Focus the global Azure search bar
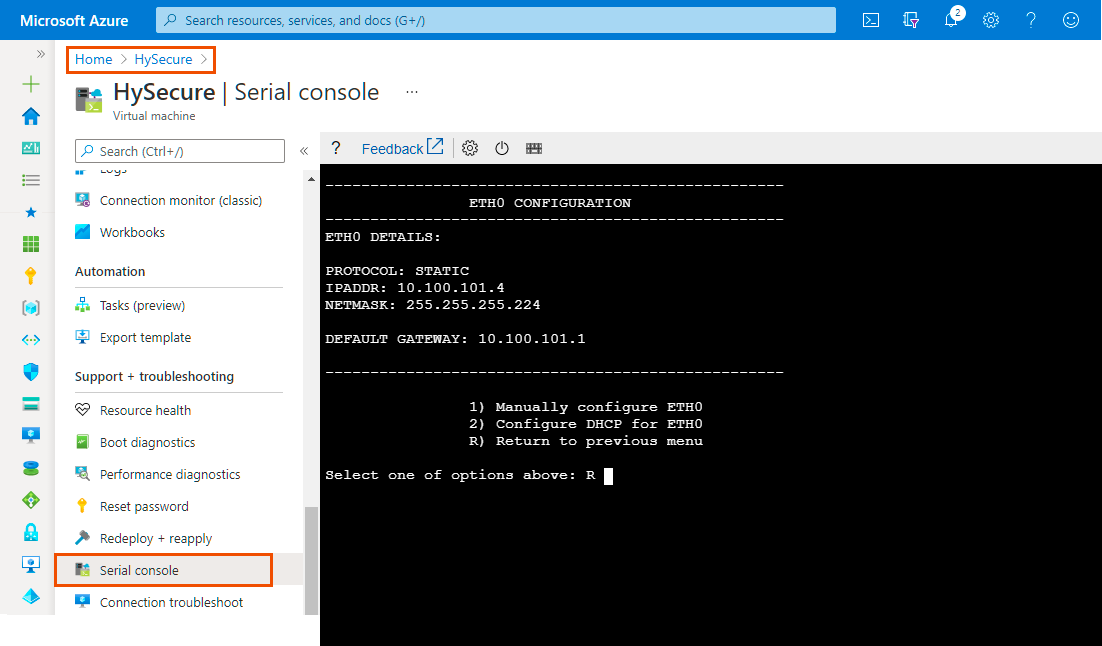 (x=496, y=20)
